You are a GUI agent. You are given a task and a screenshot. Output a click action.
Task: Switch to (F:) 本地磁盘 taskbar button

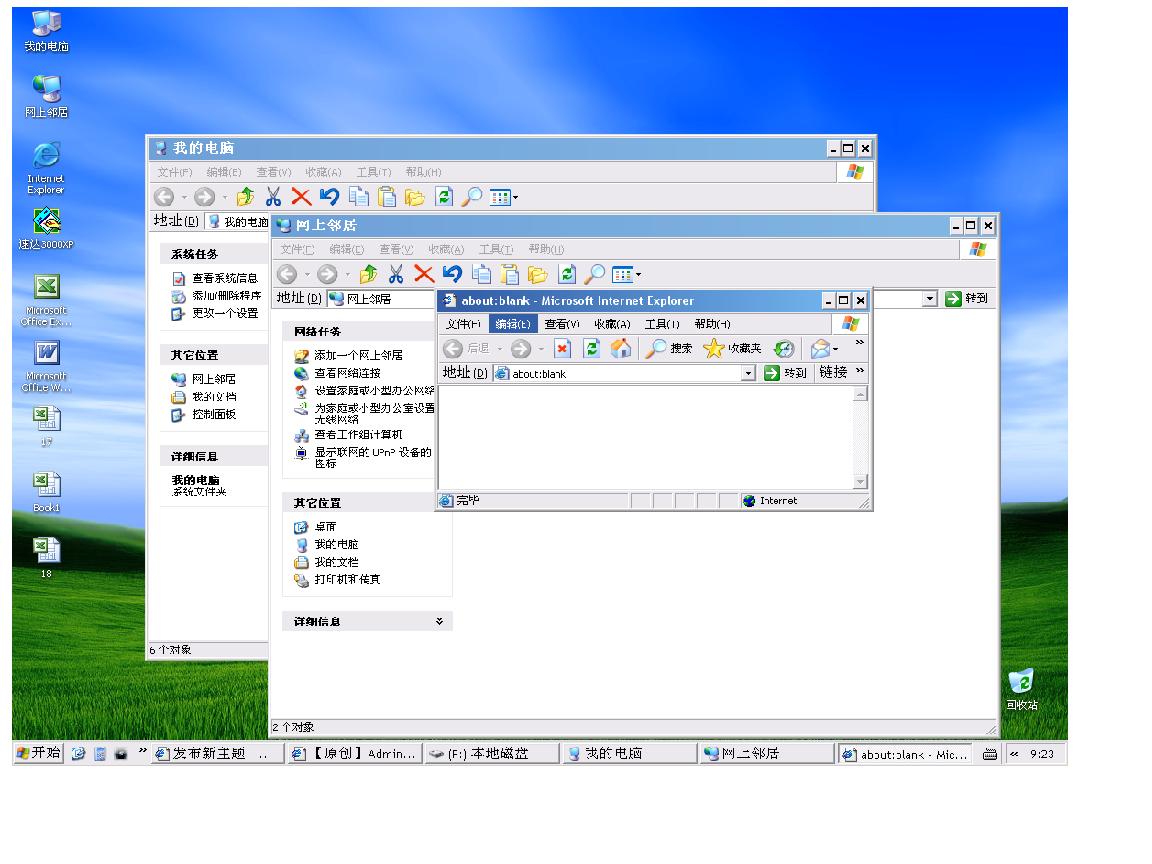(491, 754)
